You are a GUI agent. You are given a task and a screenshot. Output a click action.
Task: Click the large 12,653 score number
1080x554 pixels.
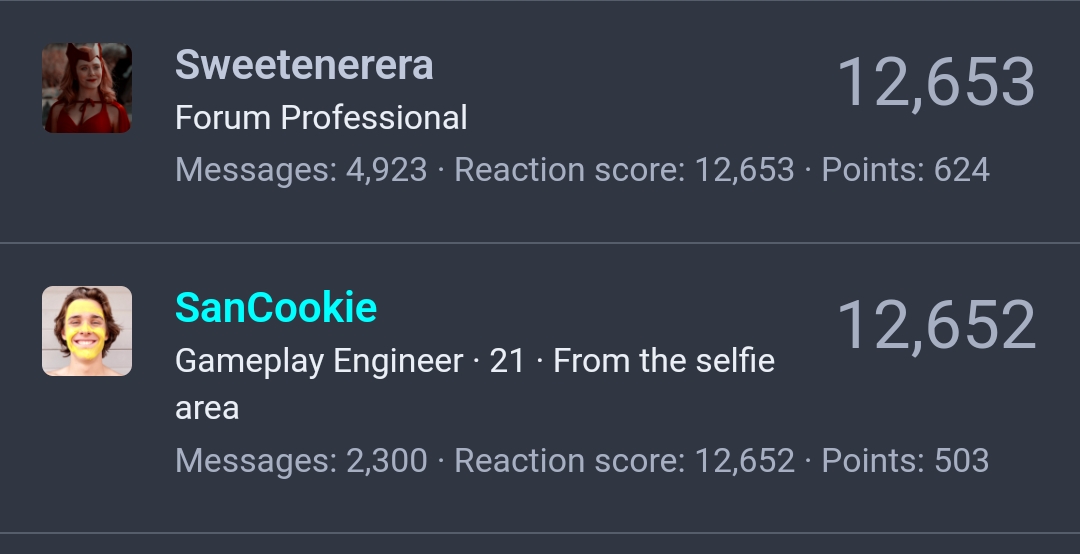pyautogui.click(x=936, y=83)
